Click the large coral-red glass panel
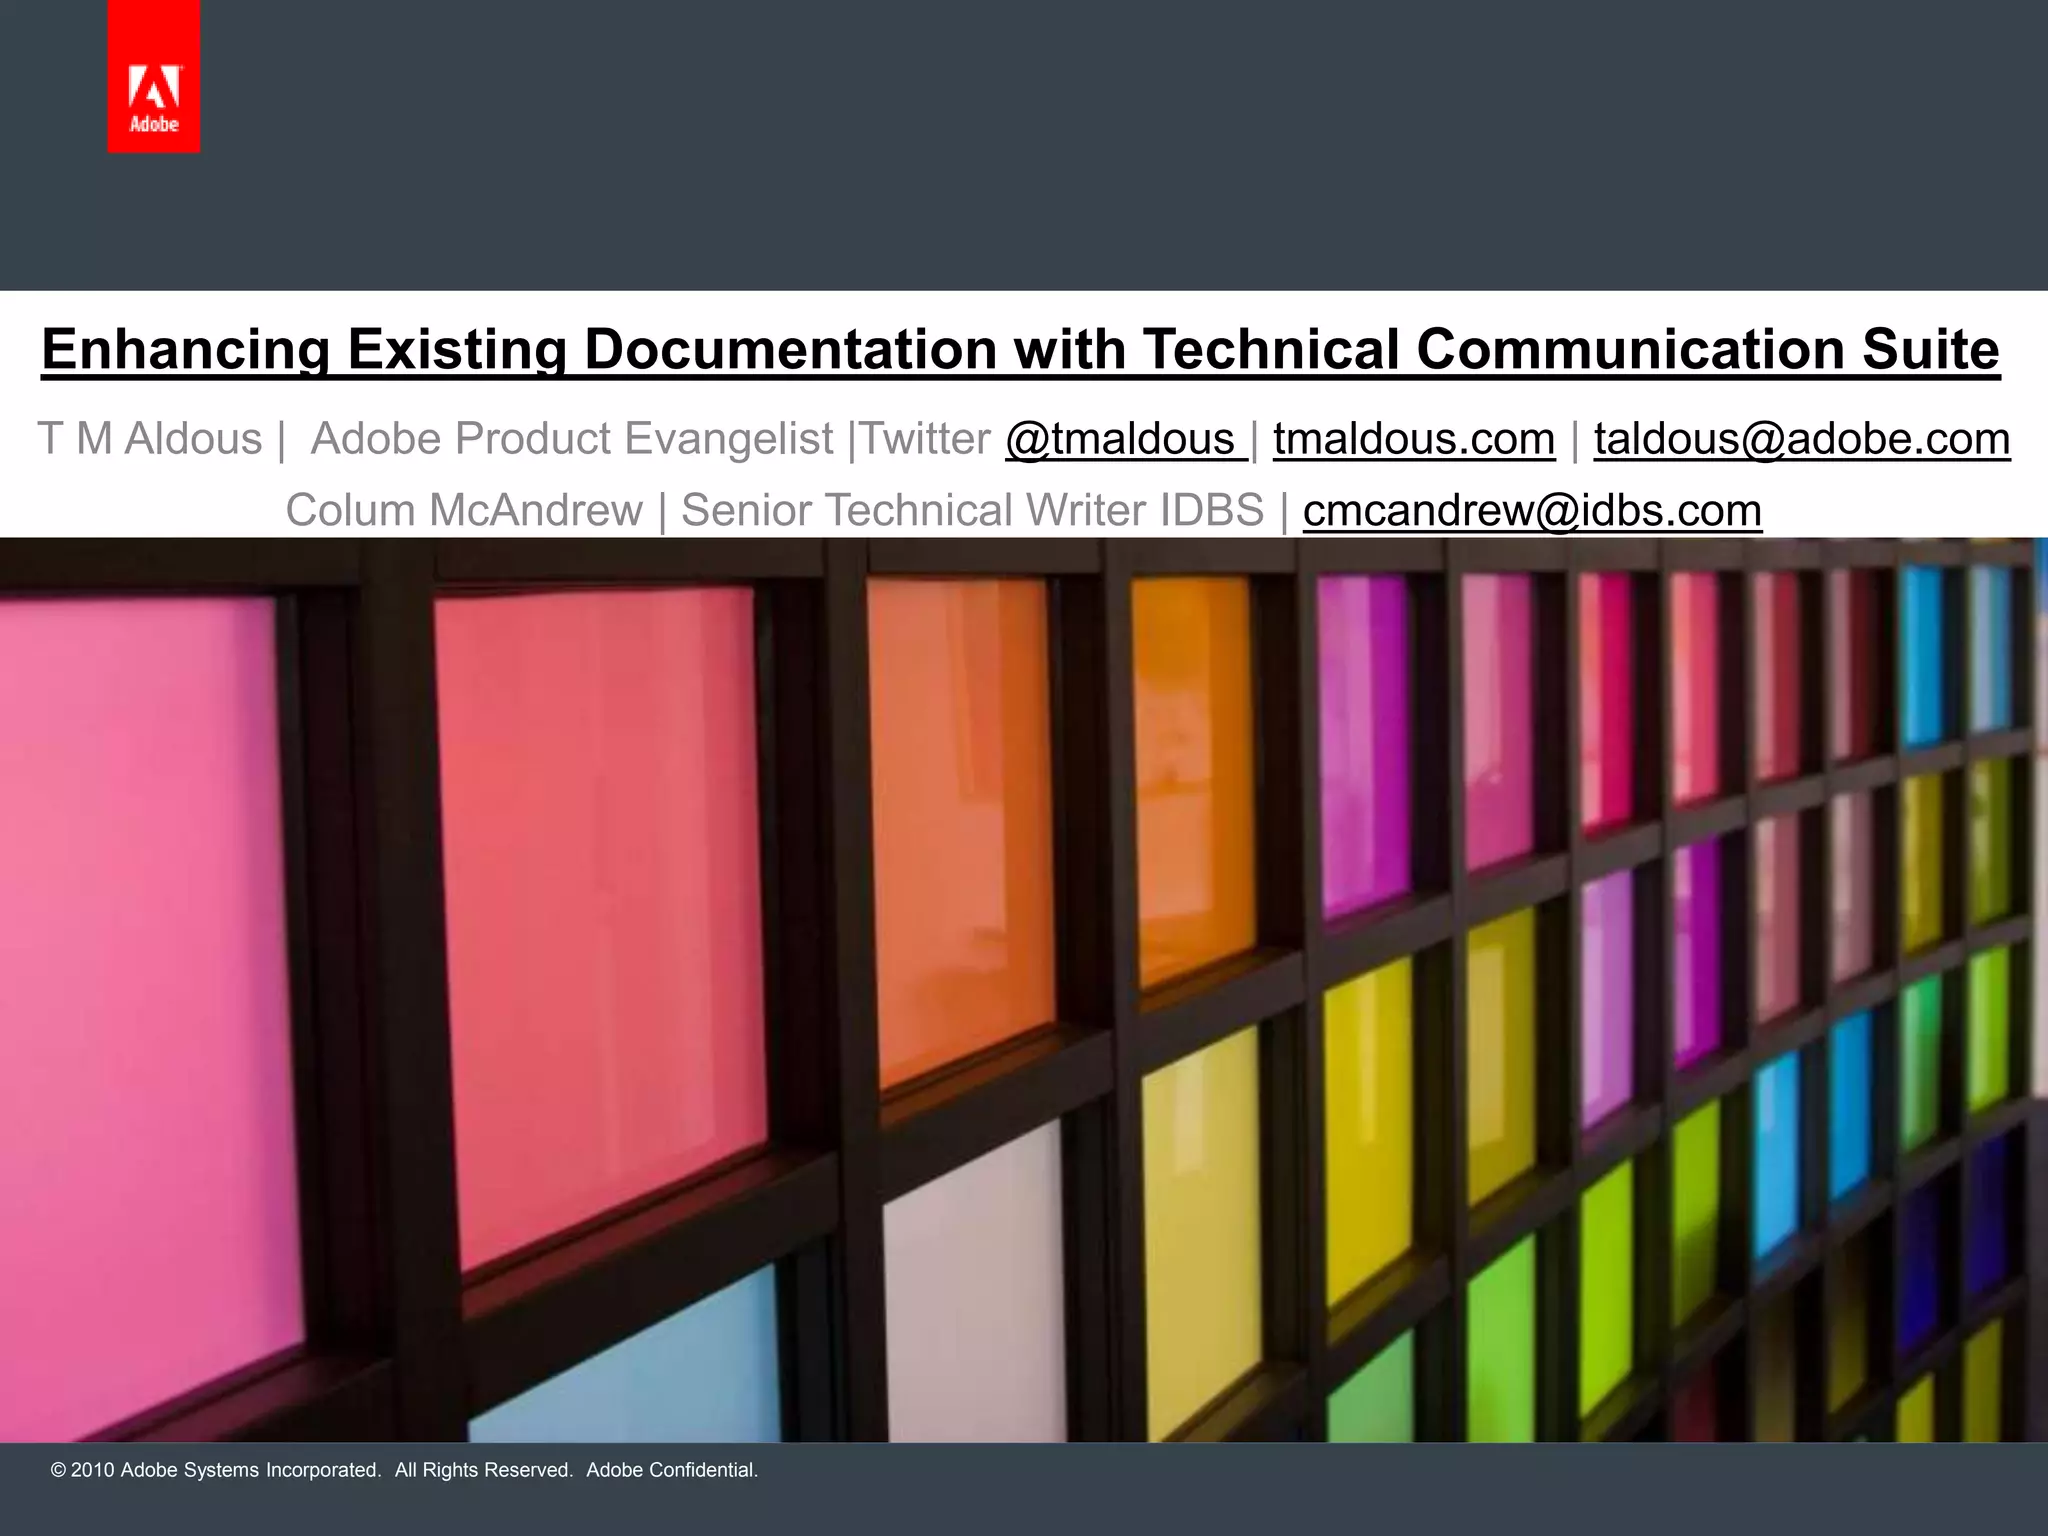This screenshot has width=2048, height=1536. point(600,900)
